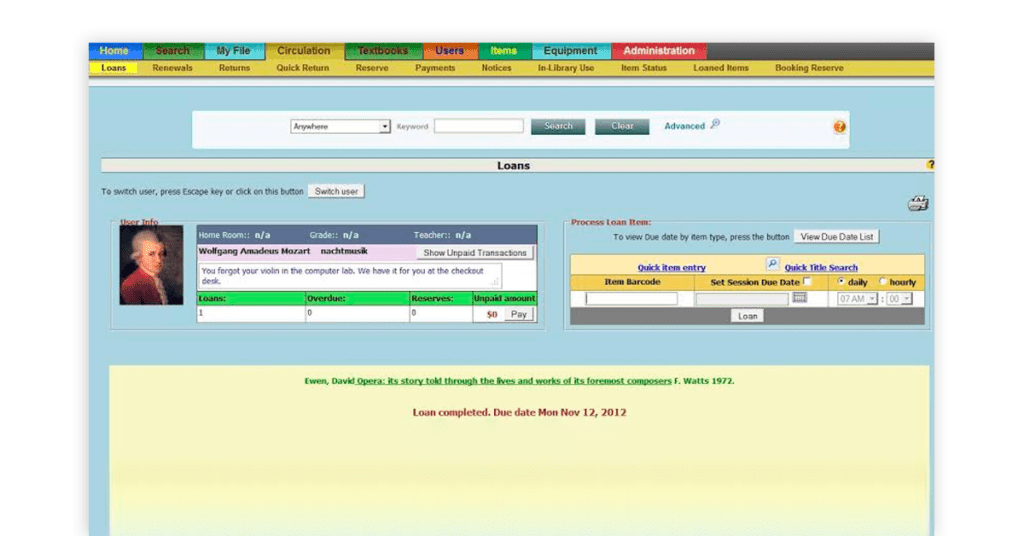Toggle the Set Session Due Date checkbox
Screen dimensions: 1024x536
(x=807, y=281)
